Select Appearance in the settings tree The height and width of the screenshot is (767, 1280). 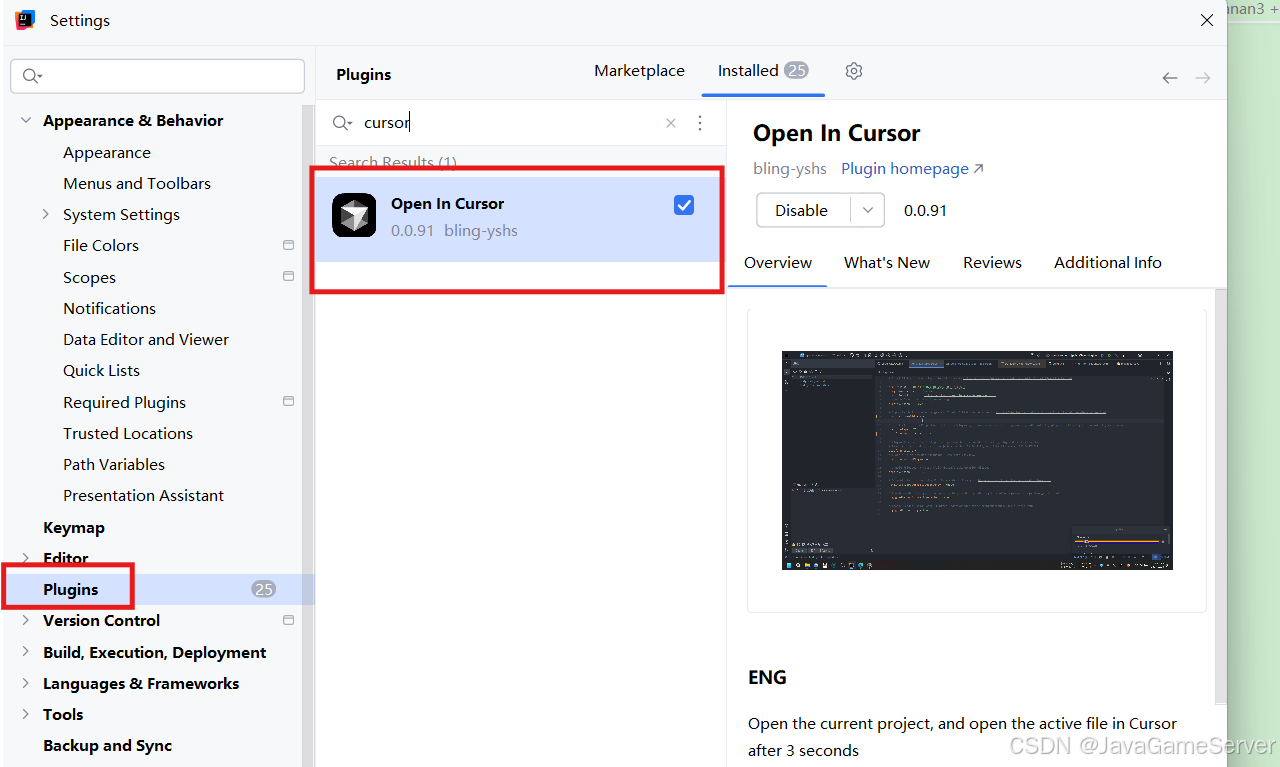(x=107, y=152)
